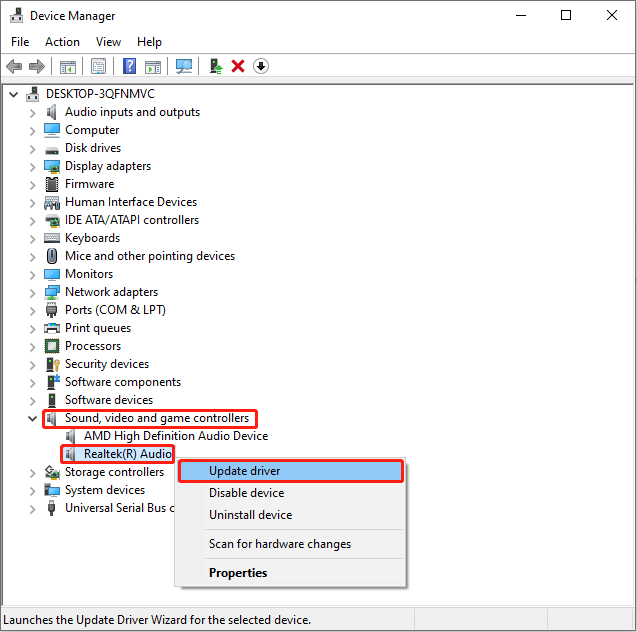Click the Back arrow toolbar icon

pyautogui.click(x=14, y=66)
